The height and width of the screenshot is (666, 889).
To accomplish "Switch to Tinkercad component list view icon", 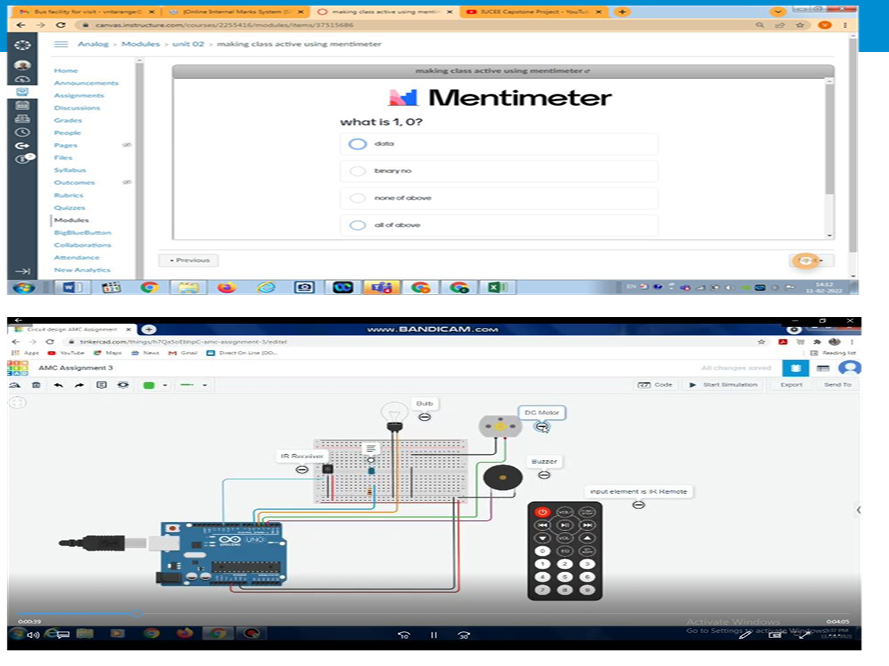I will 823,368.
